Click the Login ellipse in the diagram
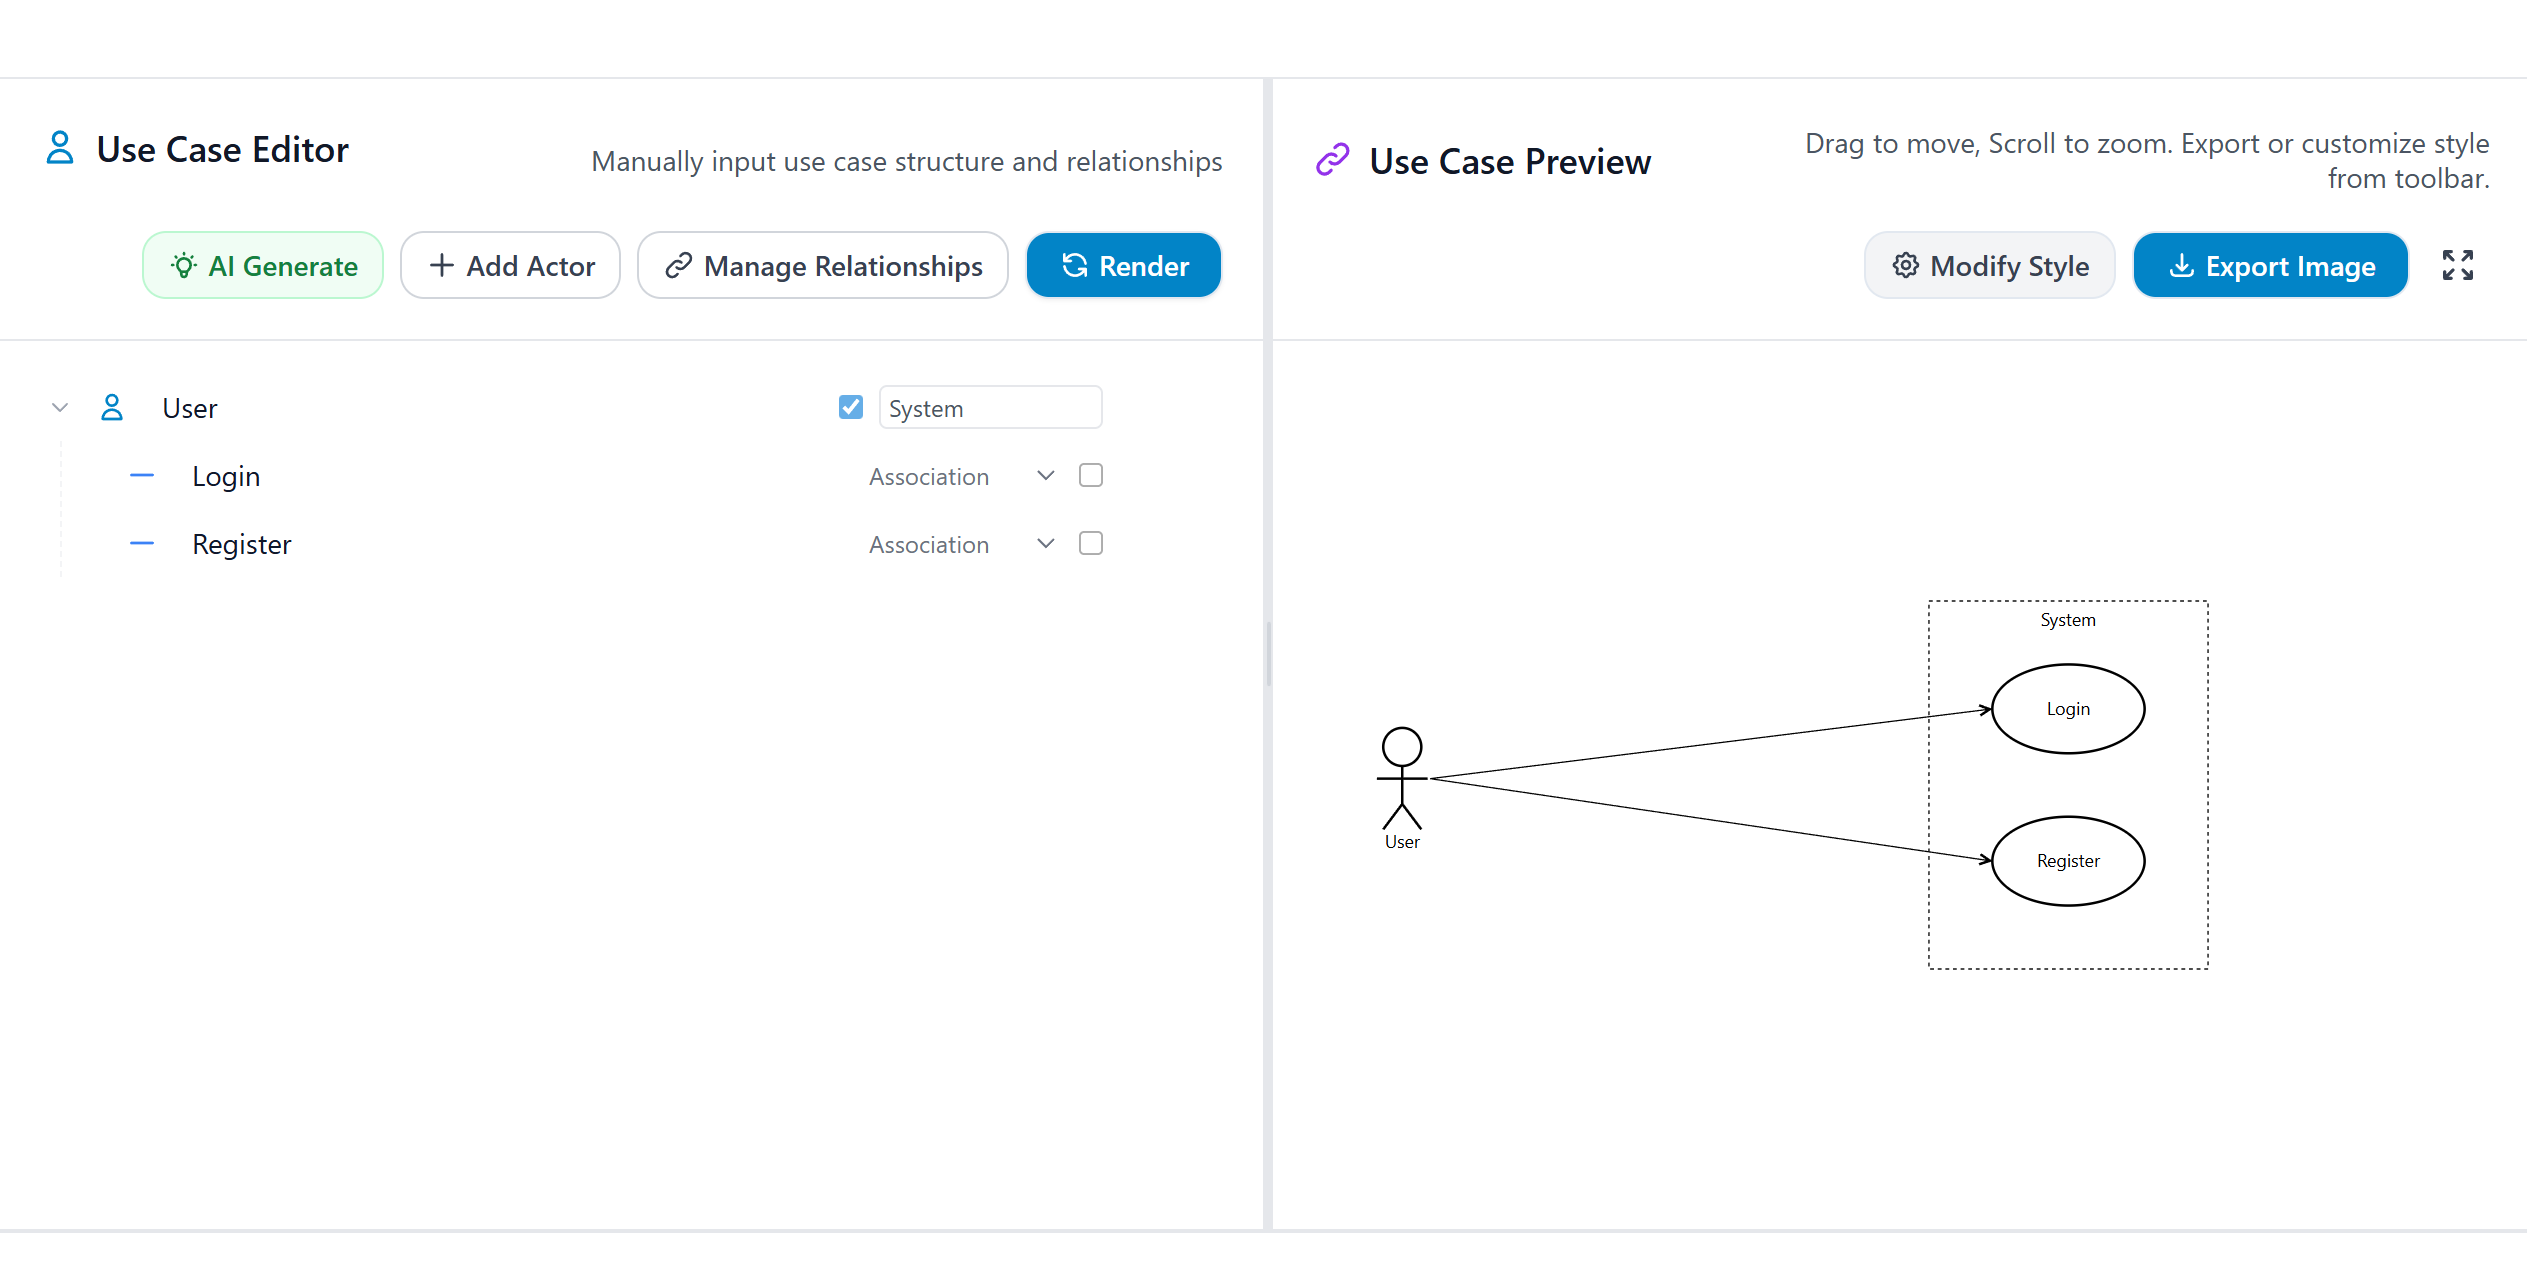The image size is (2527, 1278). point(2067,708)
